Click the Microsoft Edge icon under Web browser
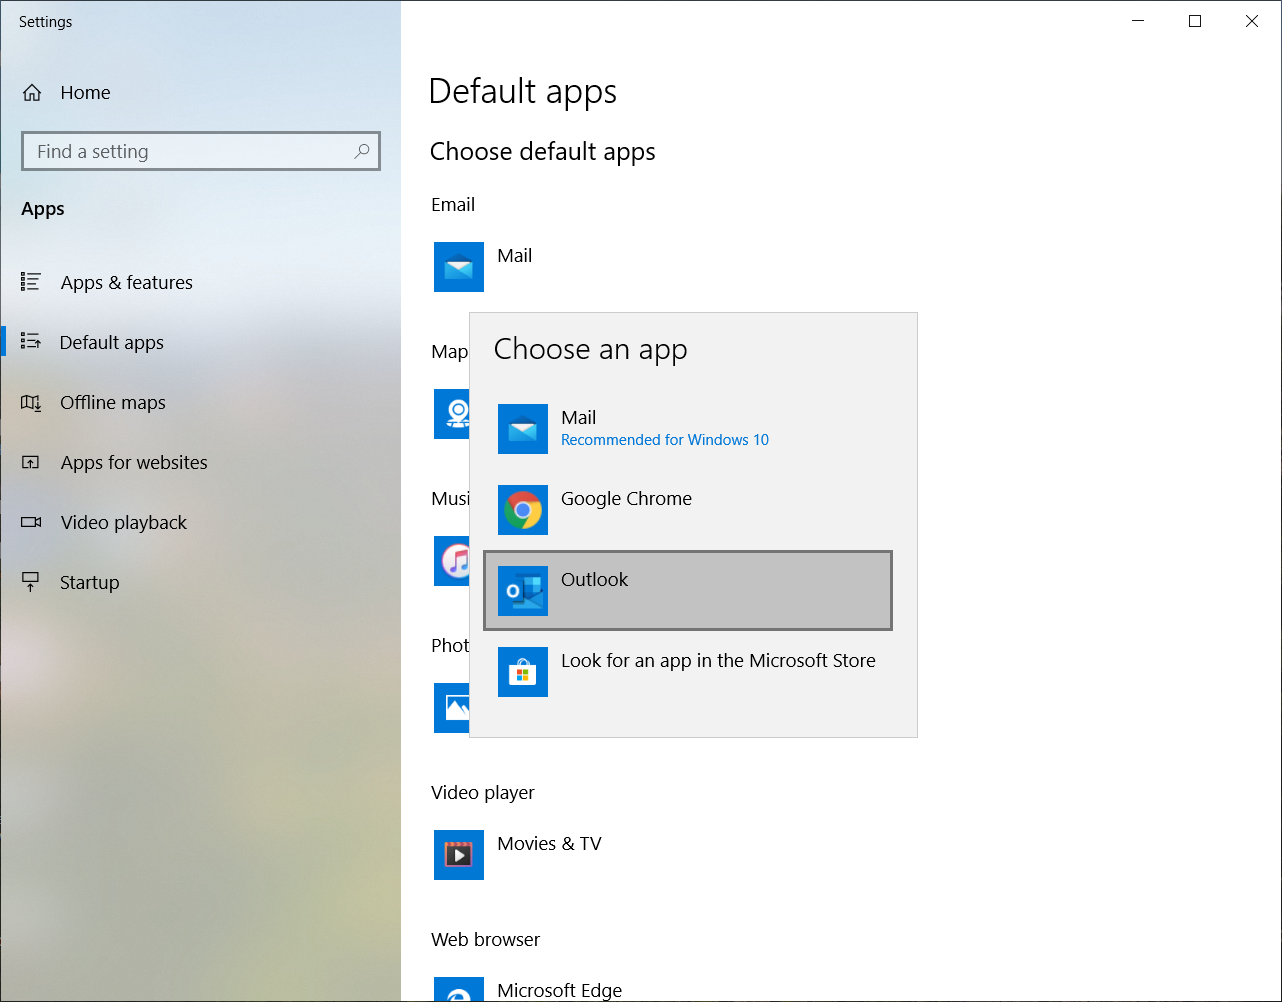This screenshot has height=1002, width=1282. (x=459, y=989)
